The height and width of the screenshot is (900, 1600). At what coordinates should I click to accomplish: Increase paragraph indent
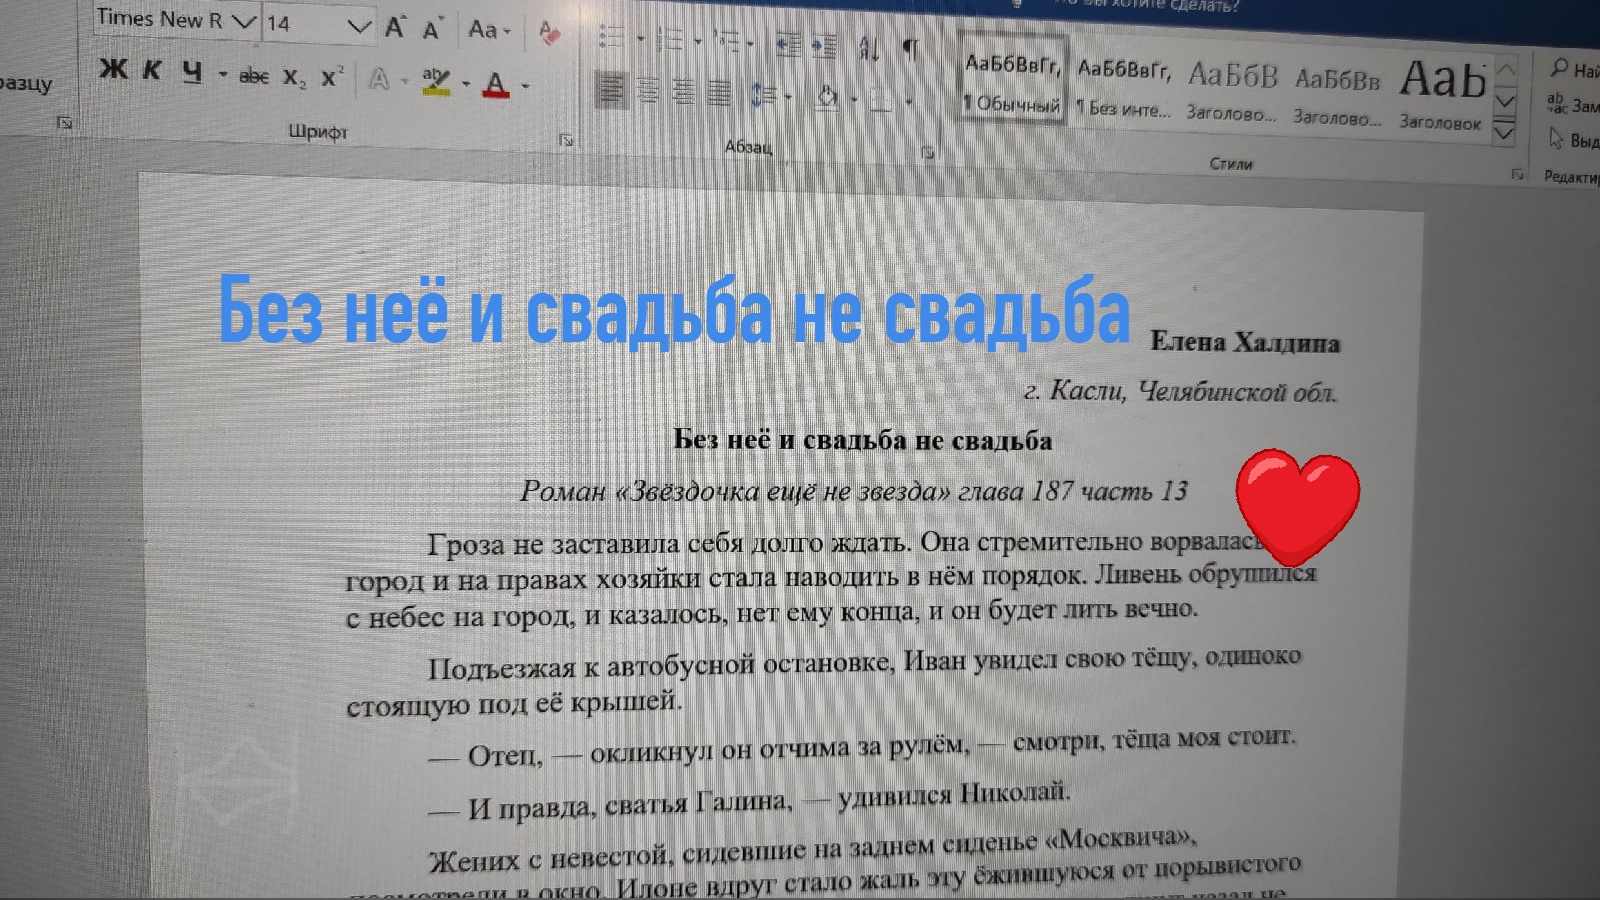[823, 45]
